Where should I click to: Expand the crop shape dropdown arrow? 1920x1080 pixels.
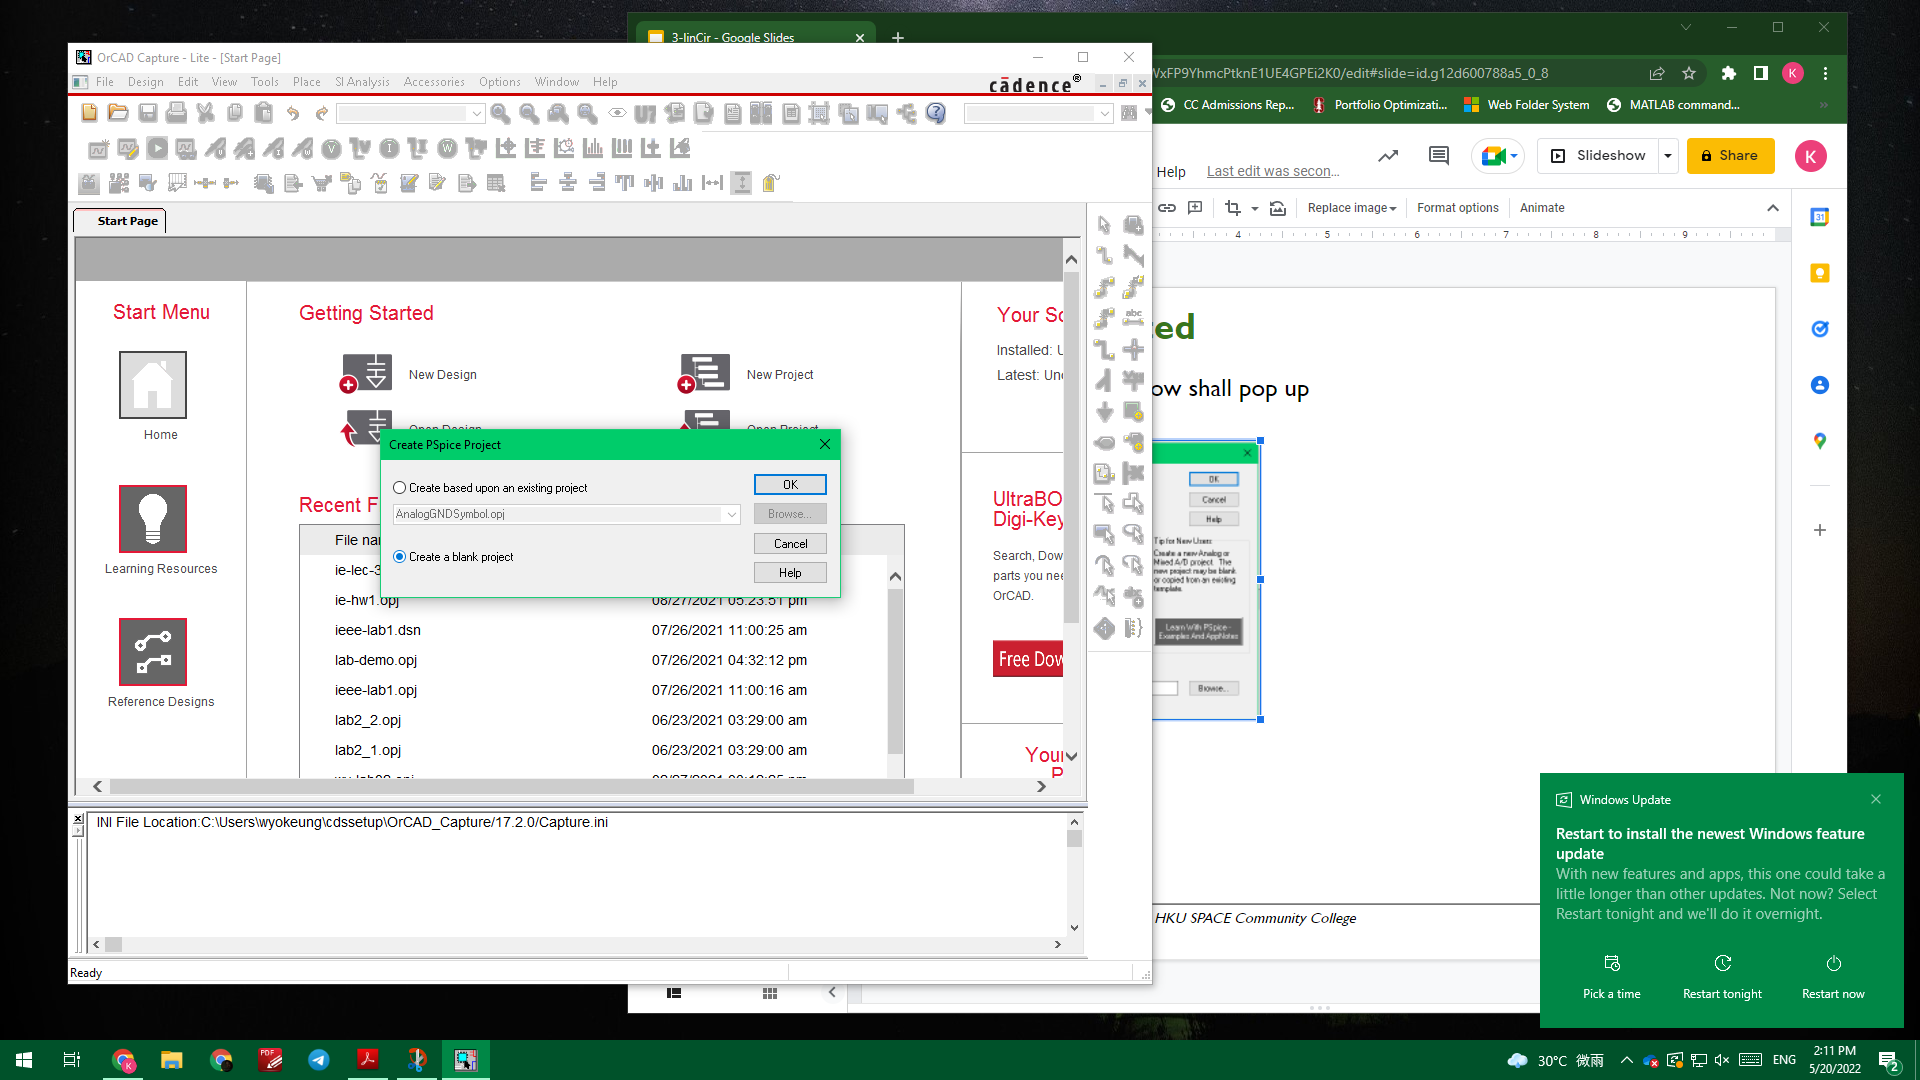[x=1254, y=208]
